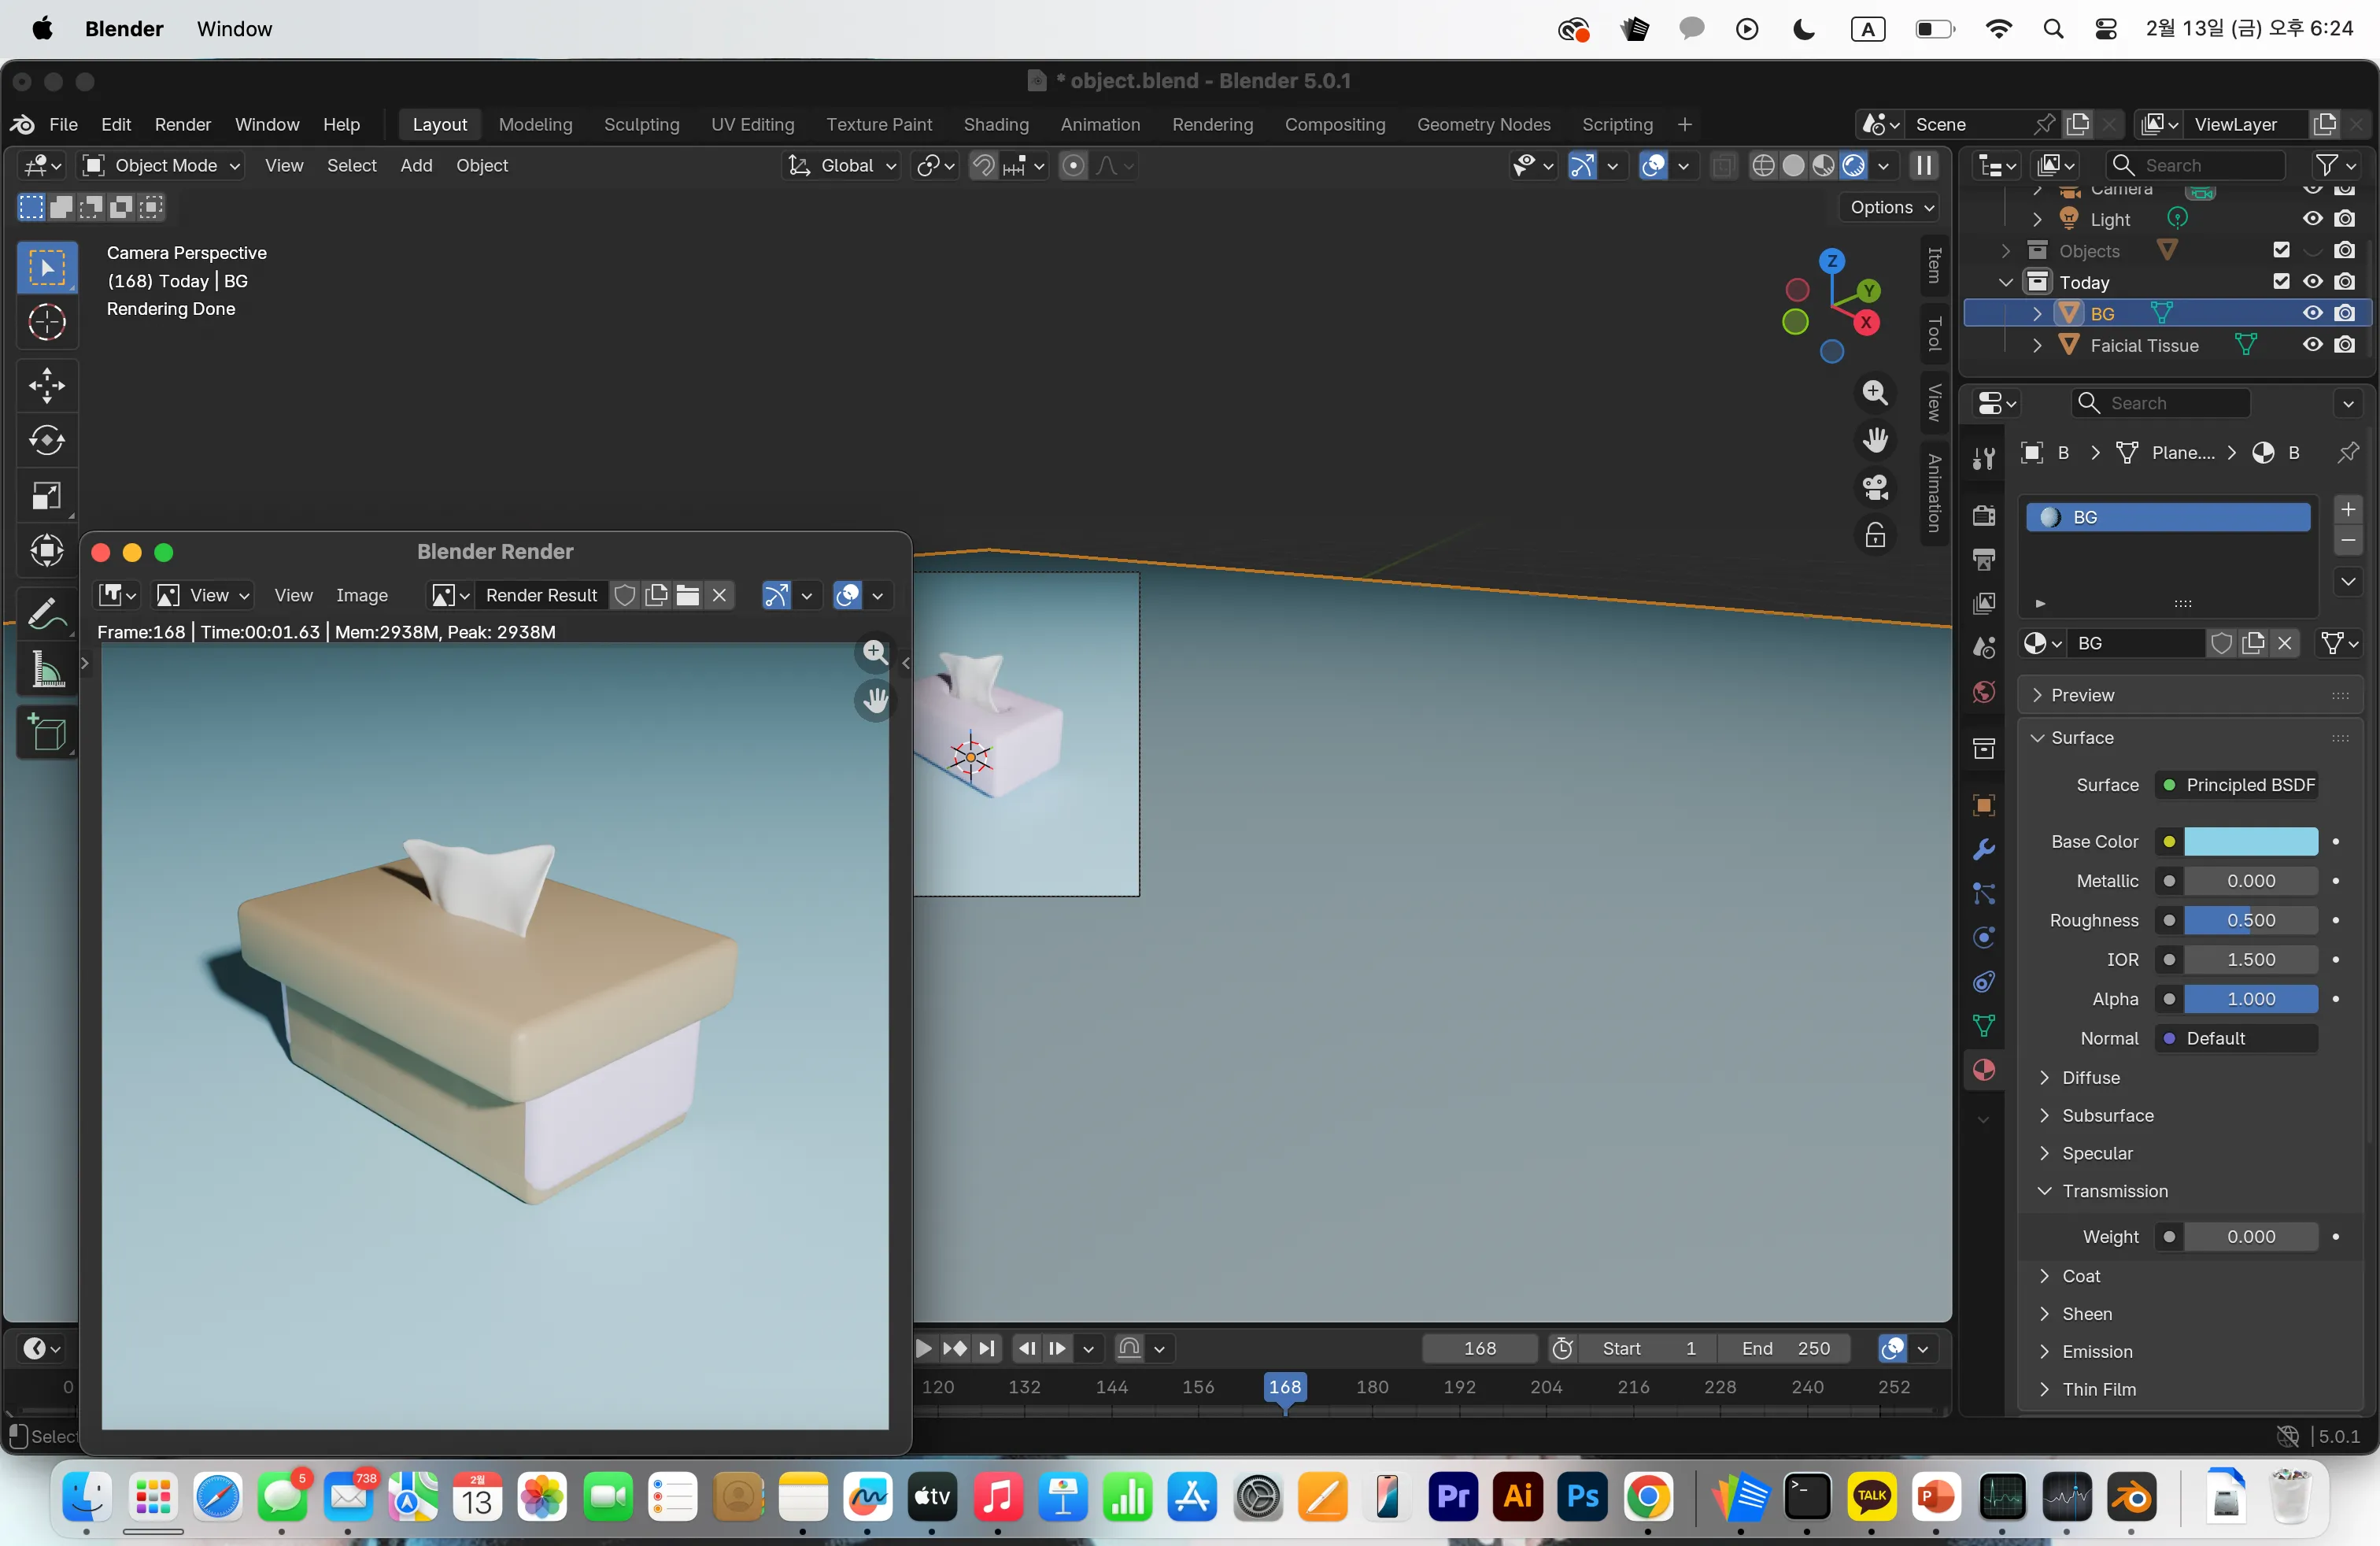Select the Scale tool in toolbar
Image resolution: width=2380 pixels, height=1546 pixels.
[46, 496]
